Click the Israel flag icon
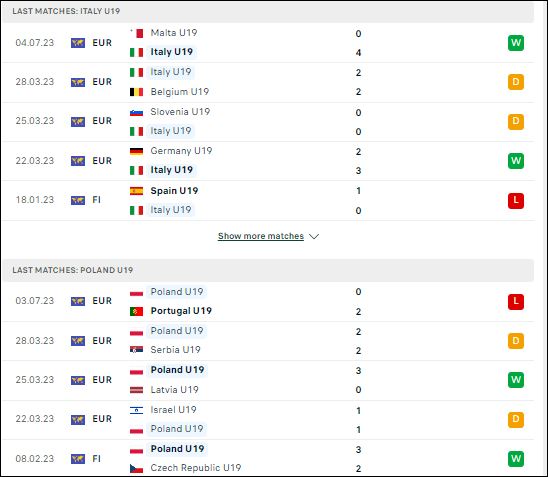548x477 pixels. click(136, 410)
